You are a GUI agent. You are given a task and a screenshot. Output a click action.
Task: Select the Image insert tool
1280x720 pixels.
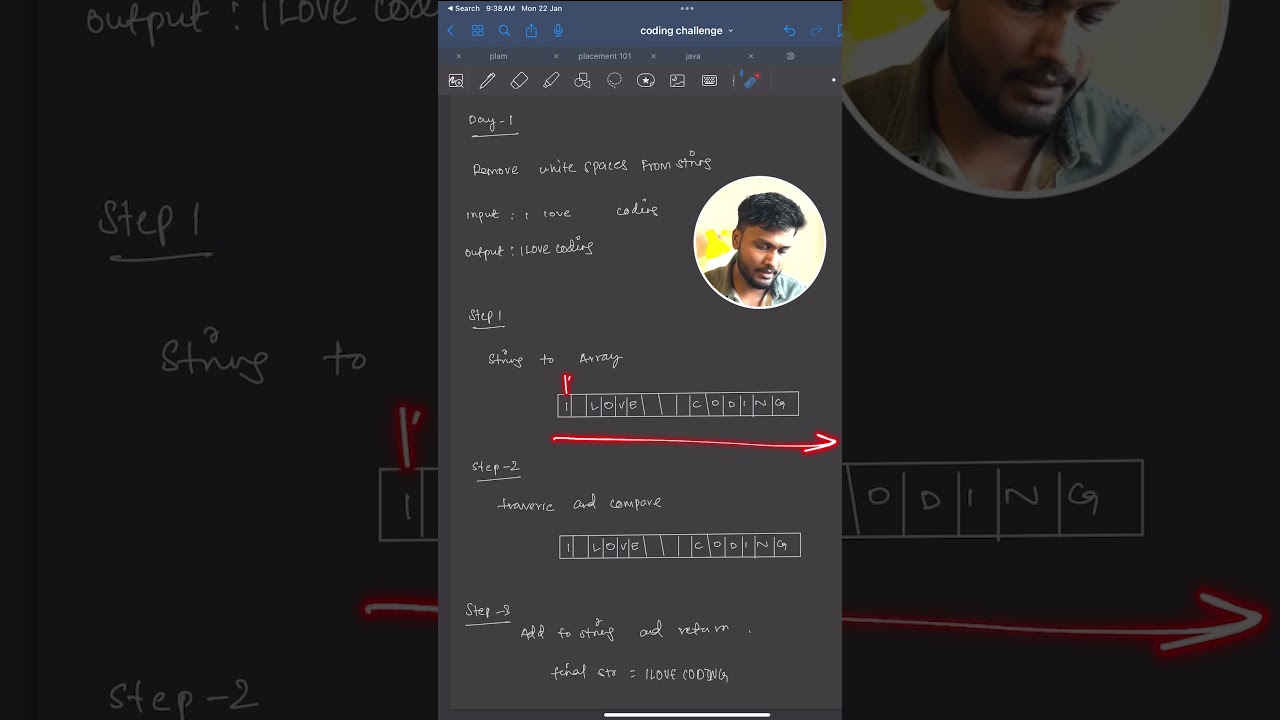[x=677, y=81]
